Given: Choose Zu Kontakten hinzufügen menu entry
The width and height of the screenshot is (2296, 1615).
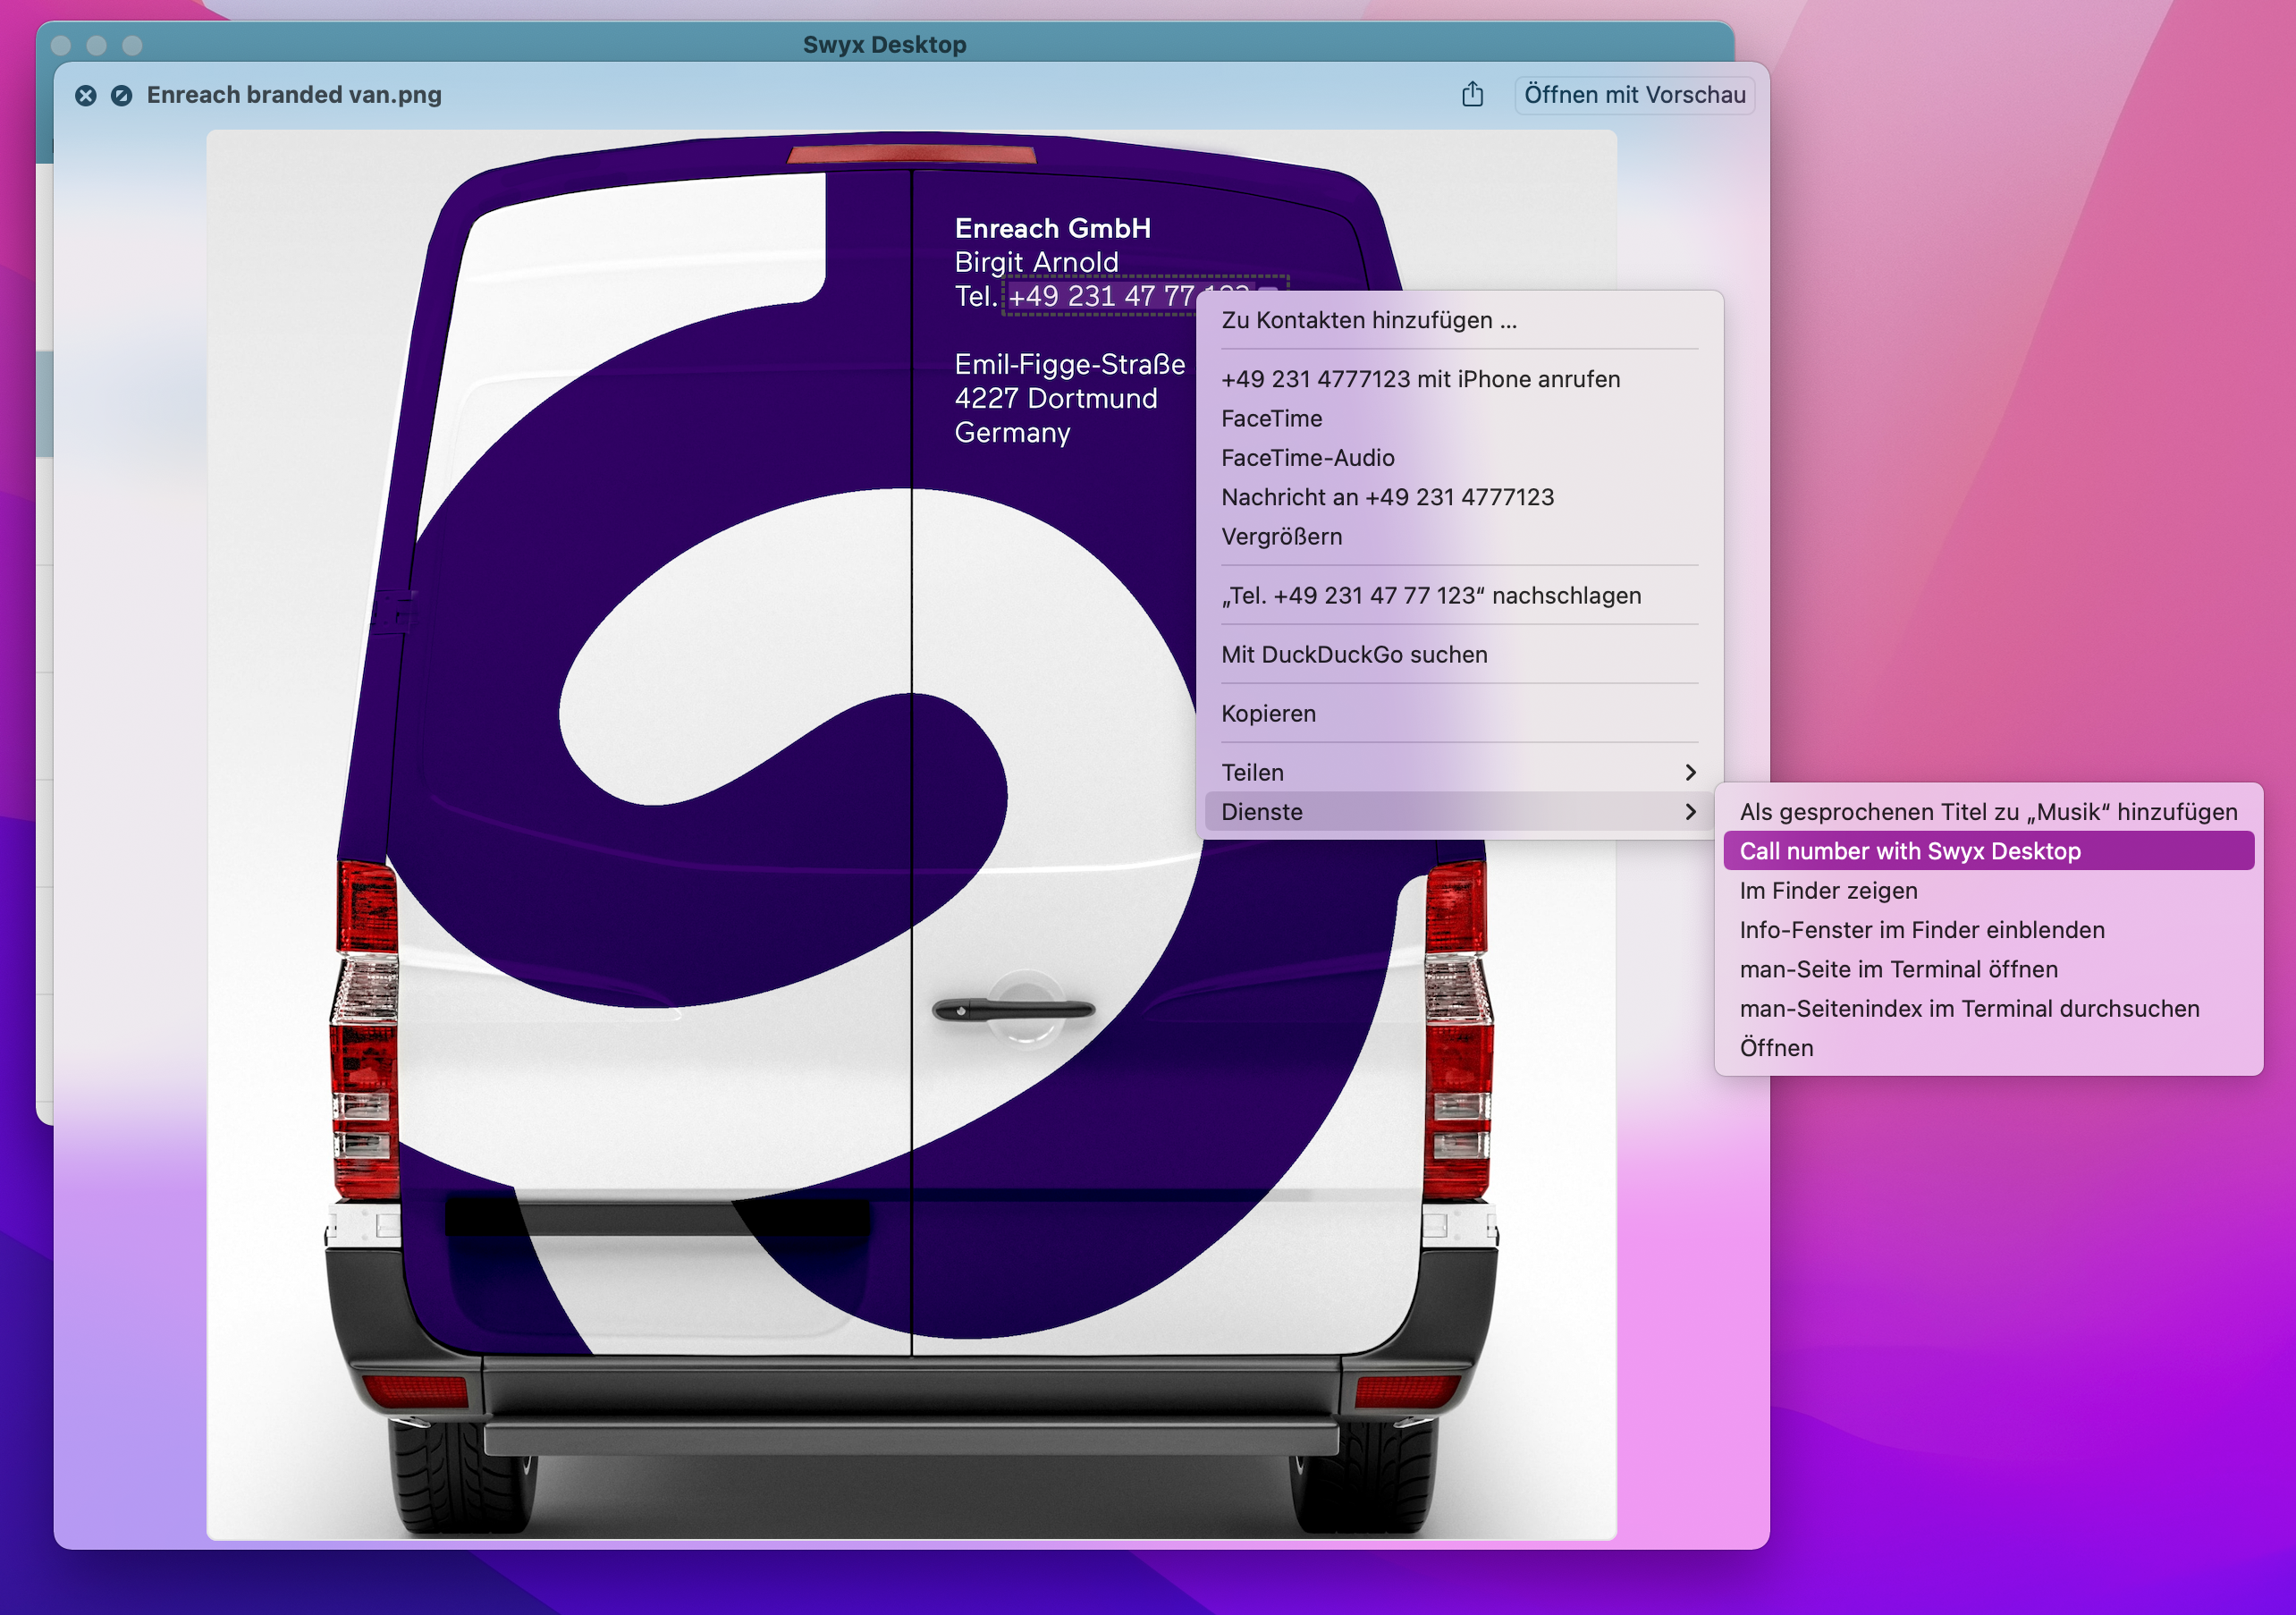Looking at the screenshot, I should (x=1368, y=320).
